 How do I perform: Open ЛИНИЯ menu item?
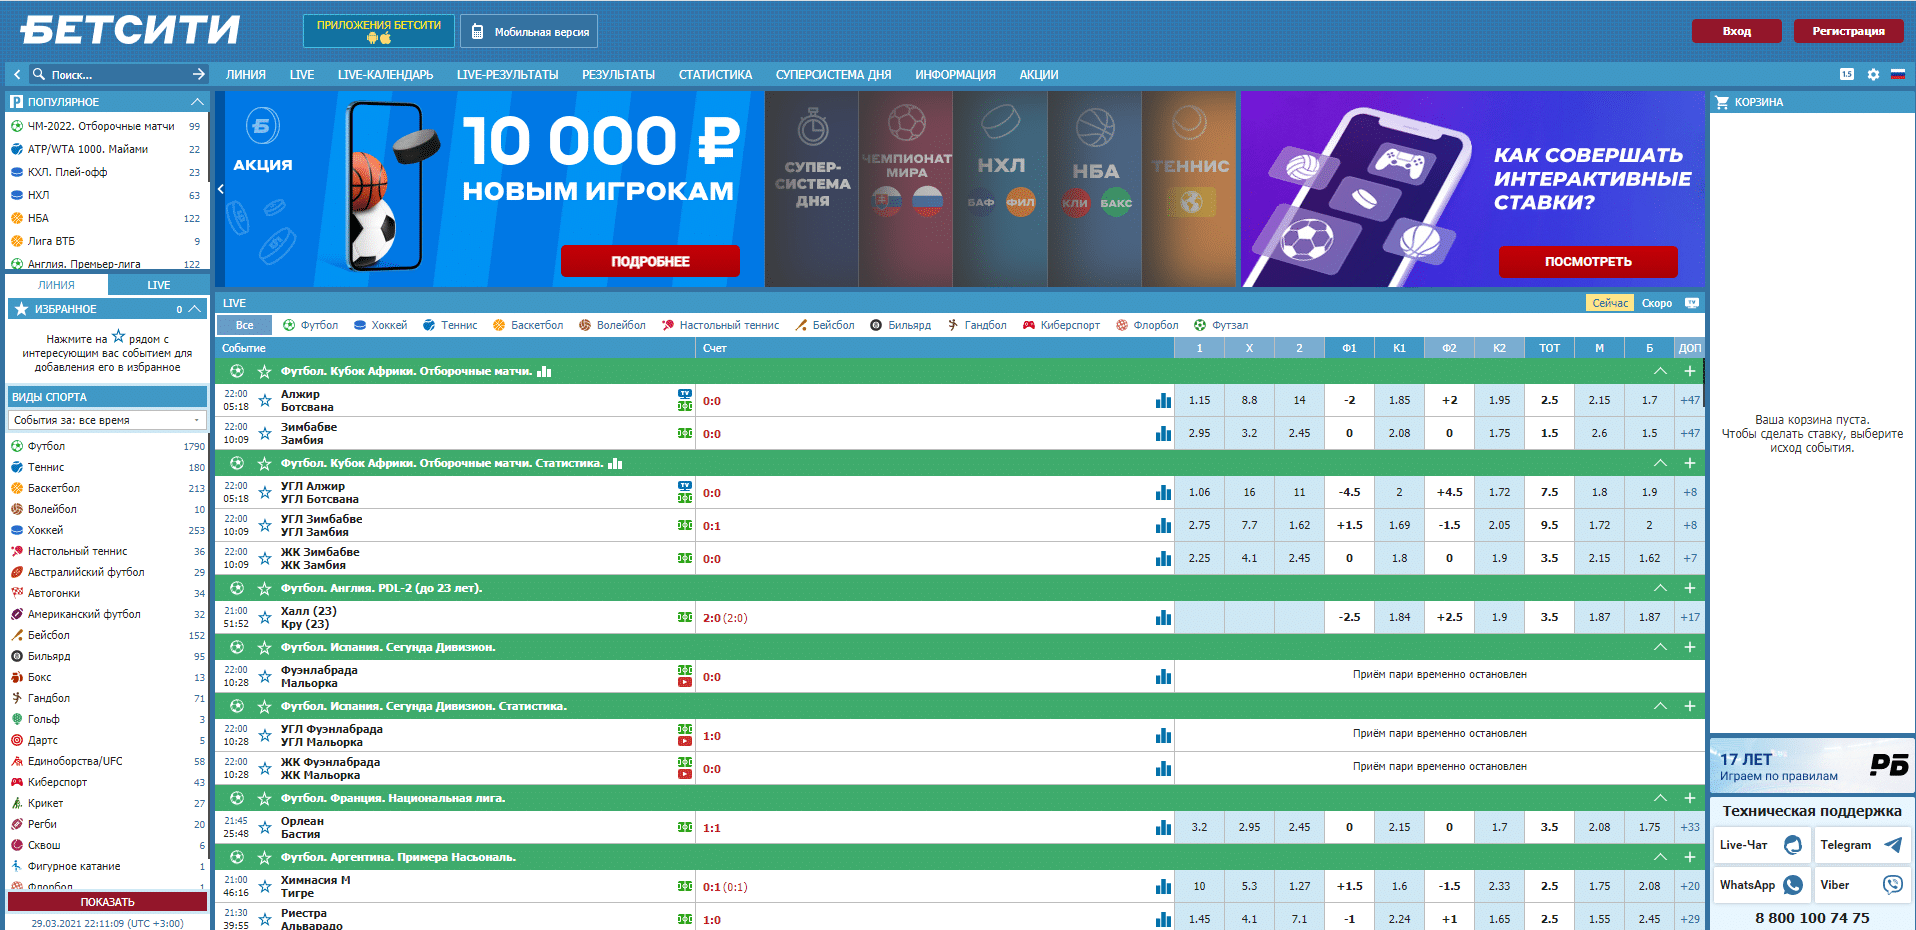pos(246,74)
